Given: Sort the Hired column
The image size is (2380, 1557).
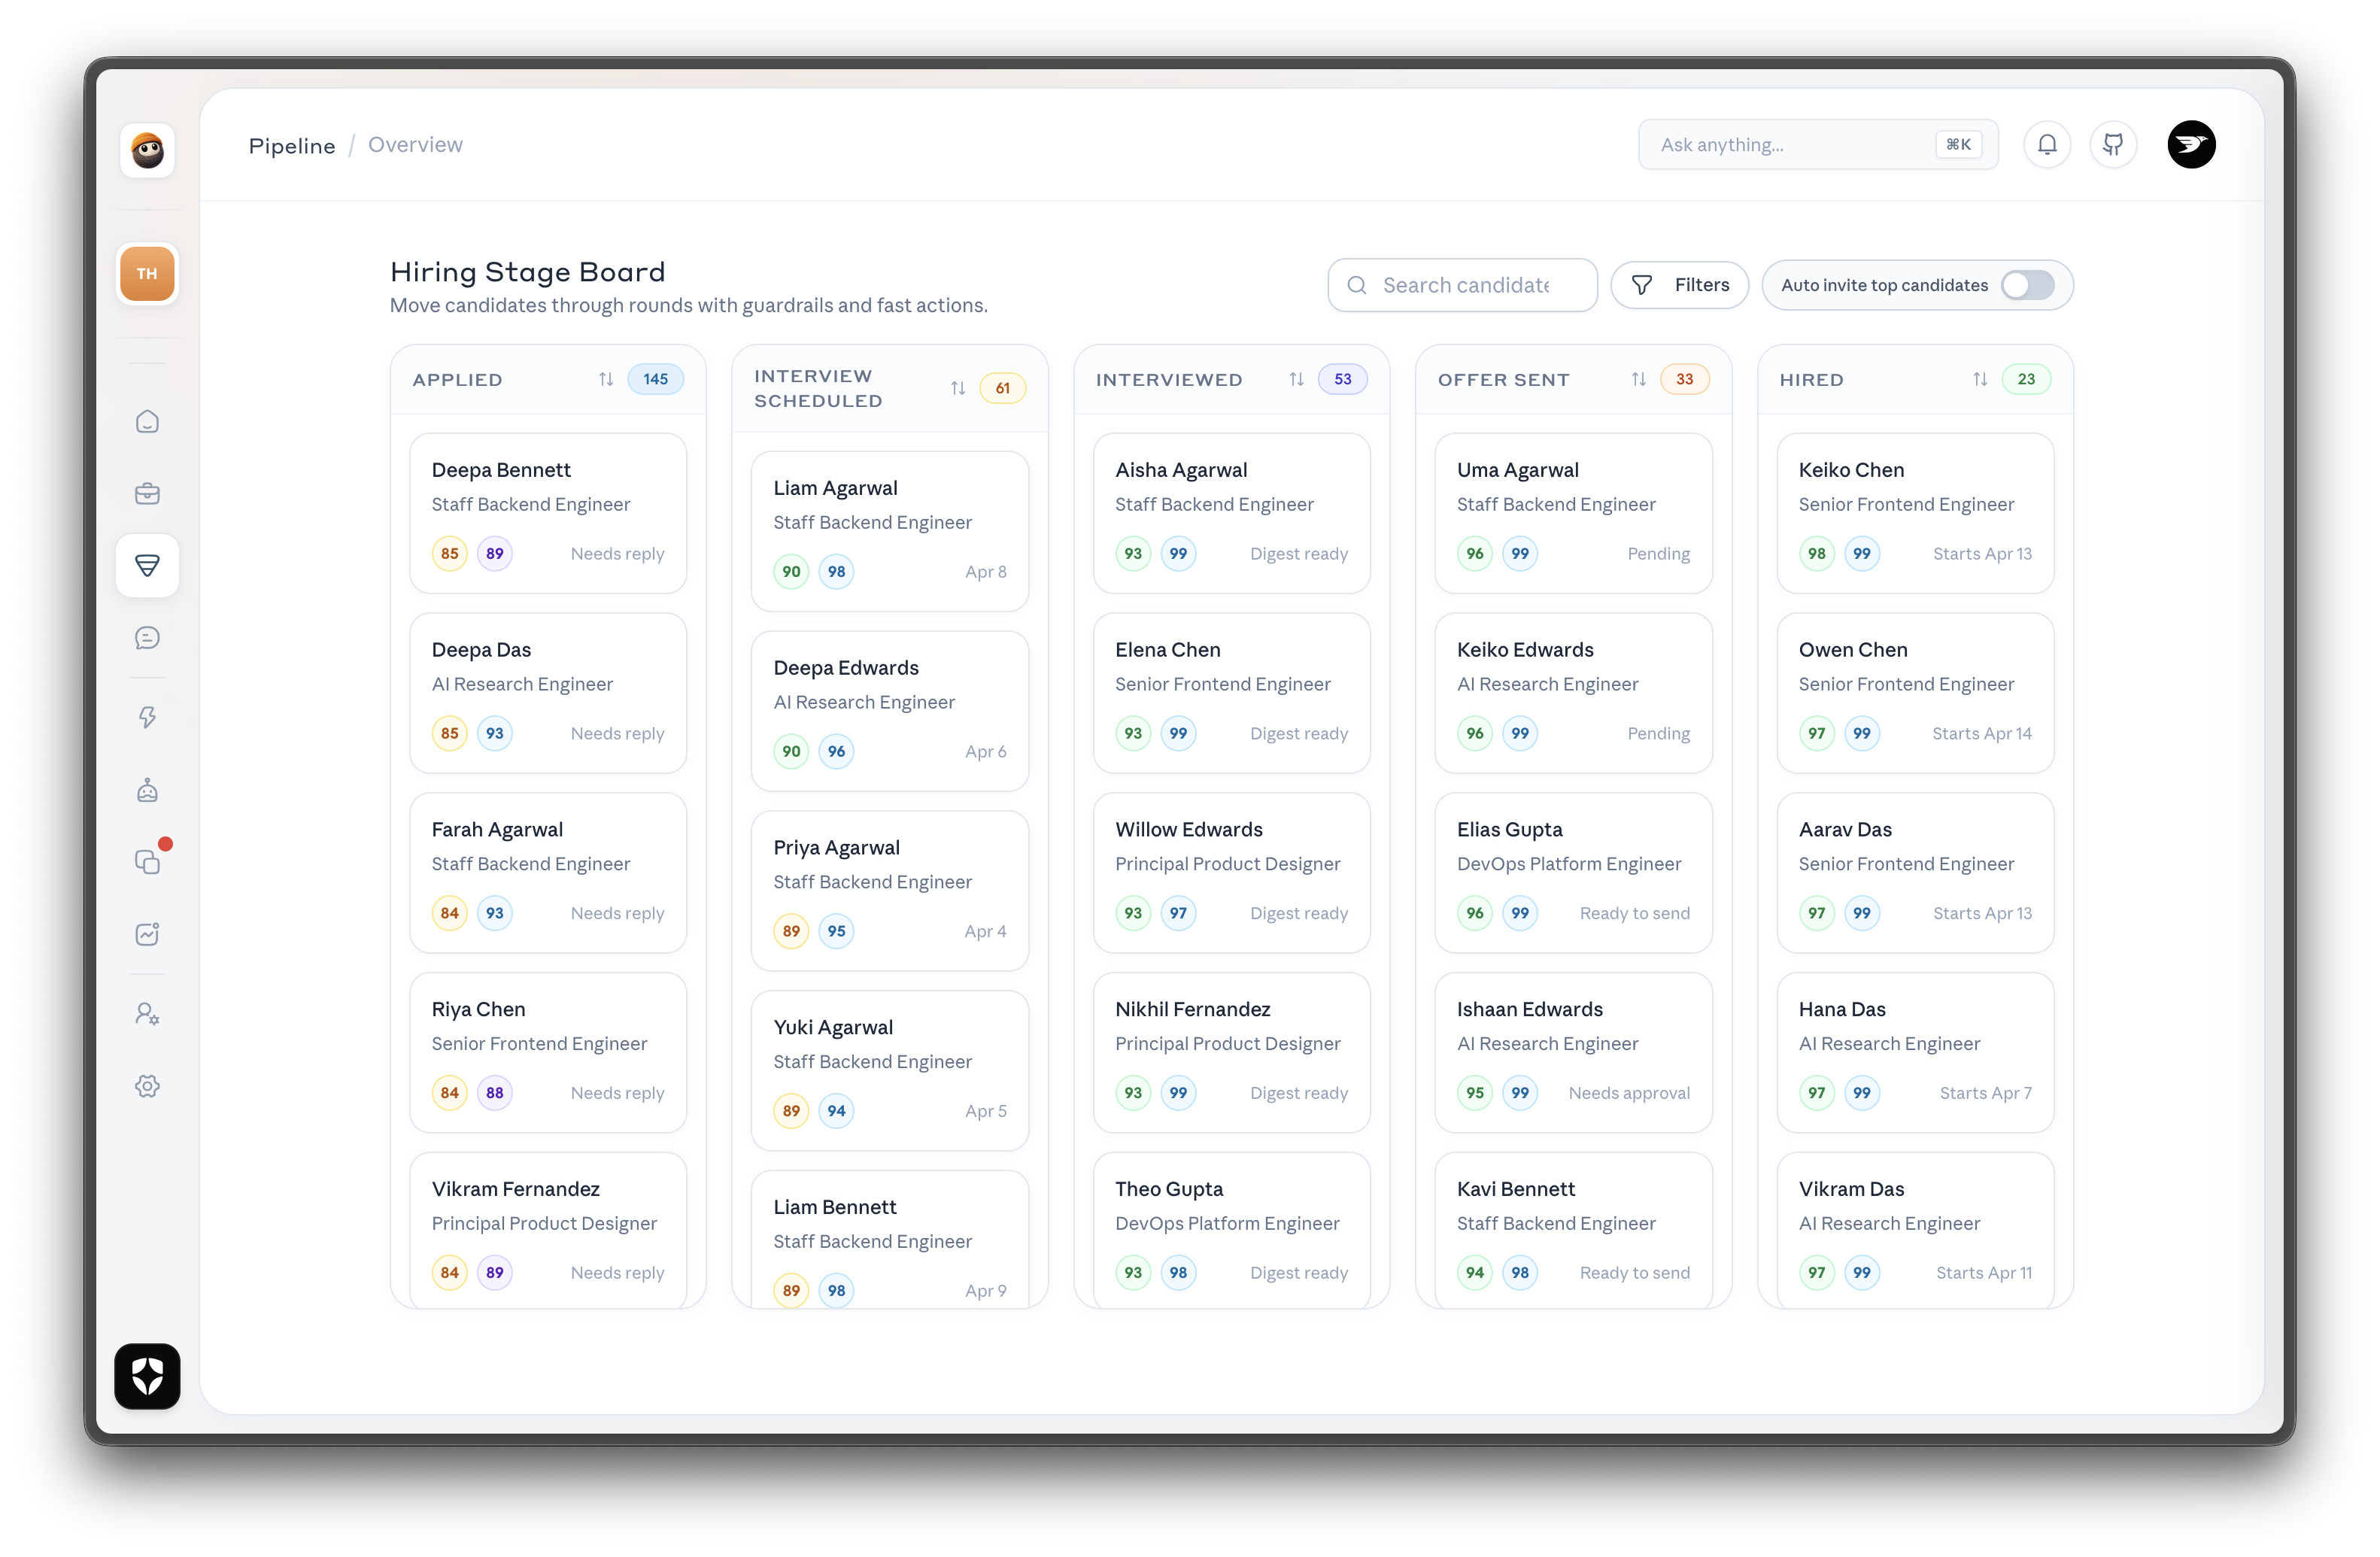Looking at the screenshot, I should click(1979, 379).
